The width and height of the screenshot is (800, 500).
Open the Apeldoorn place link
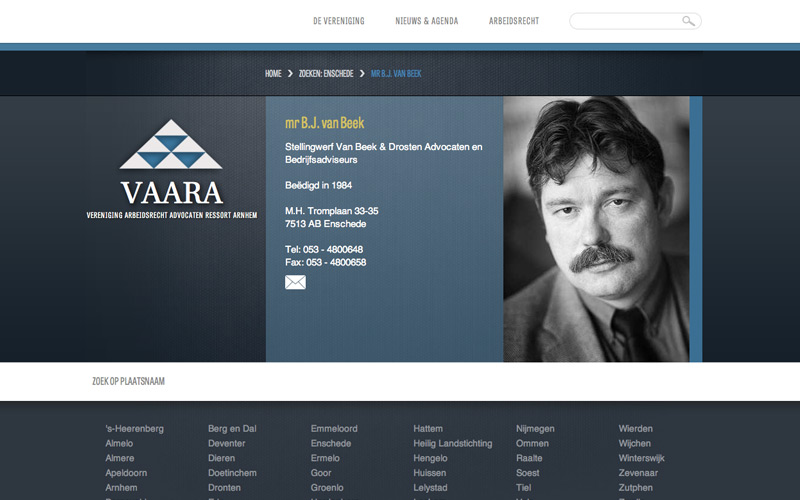tap(126, 473)
